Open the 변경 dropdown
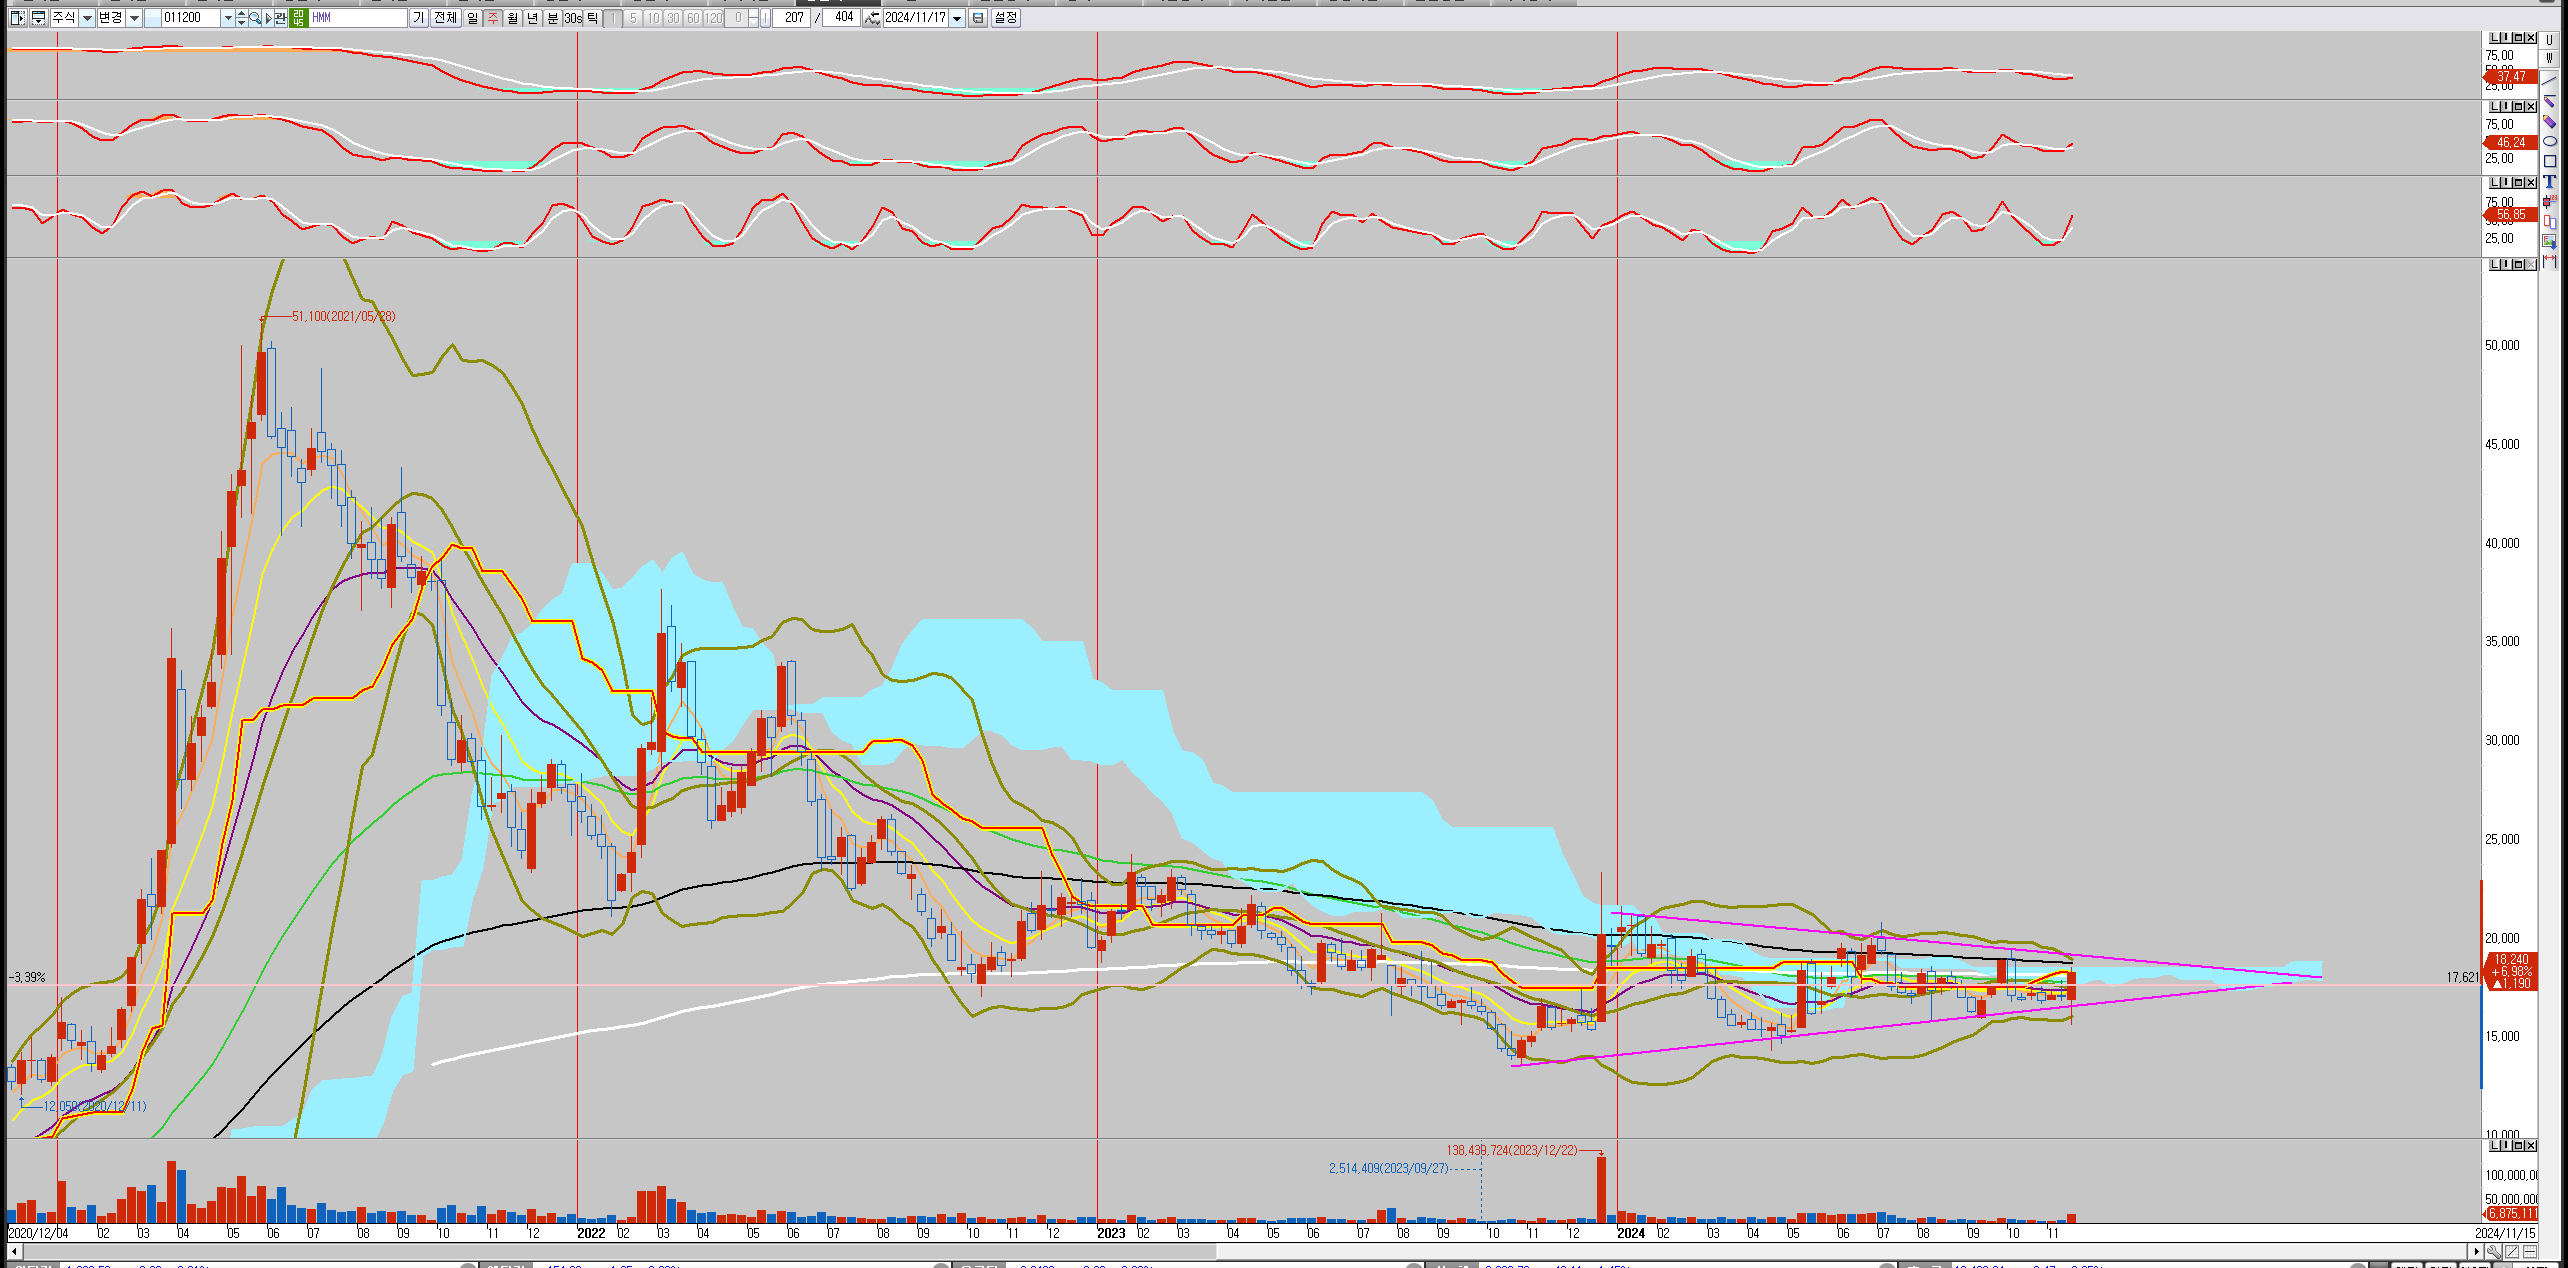 (x=134, y=18)
